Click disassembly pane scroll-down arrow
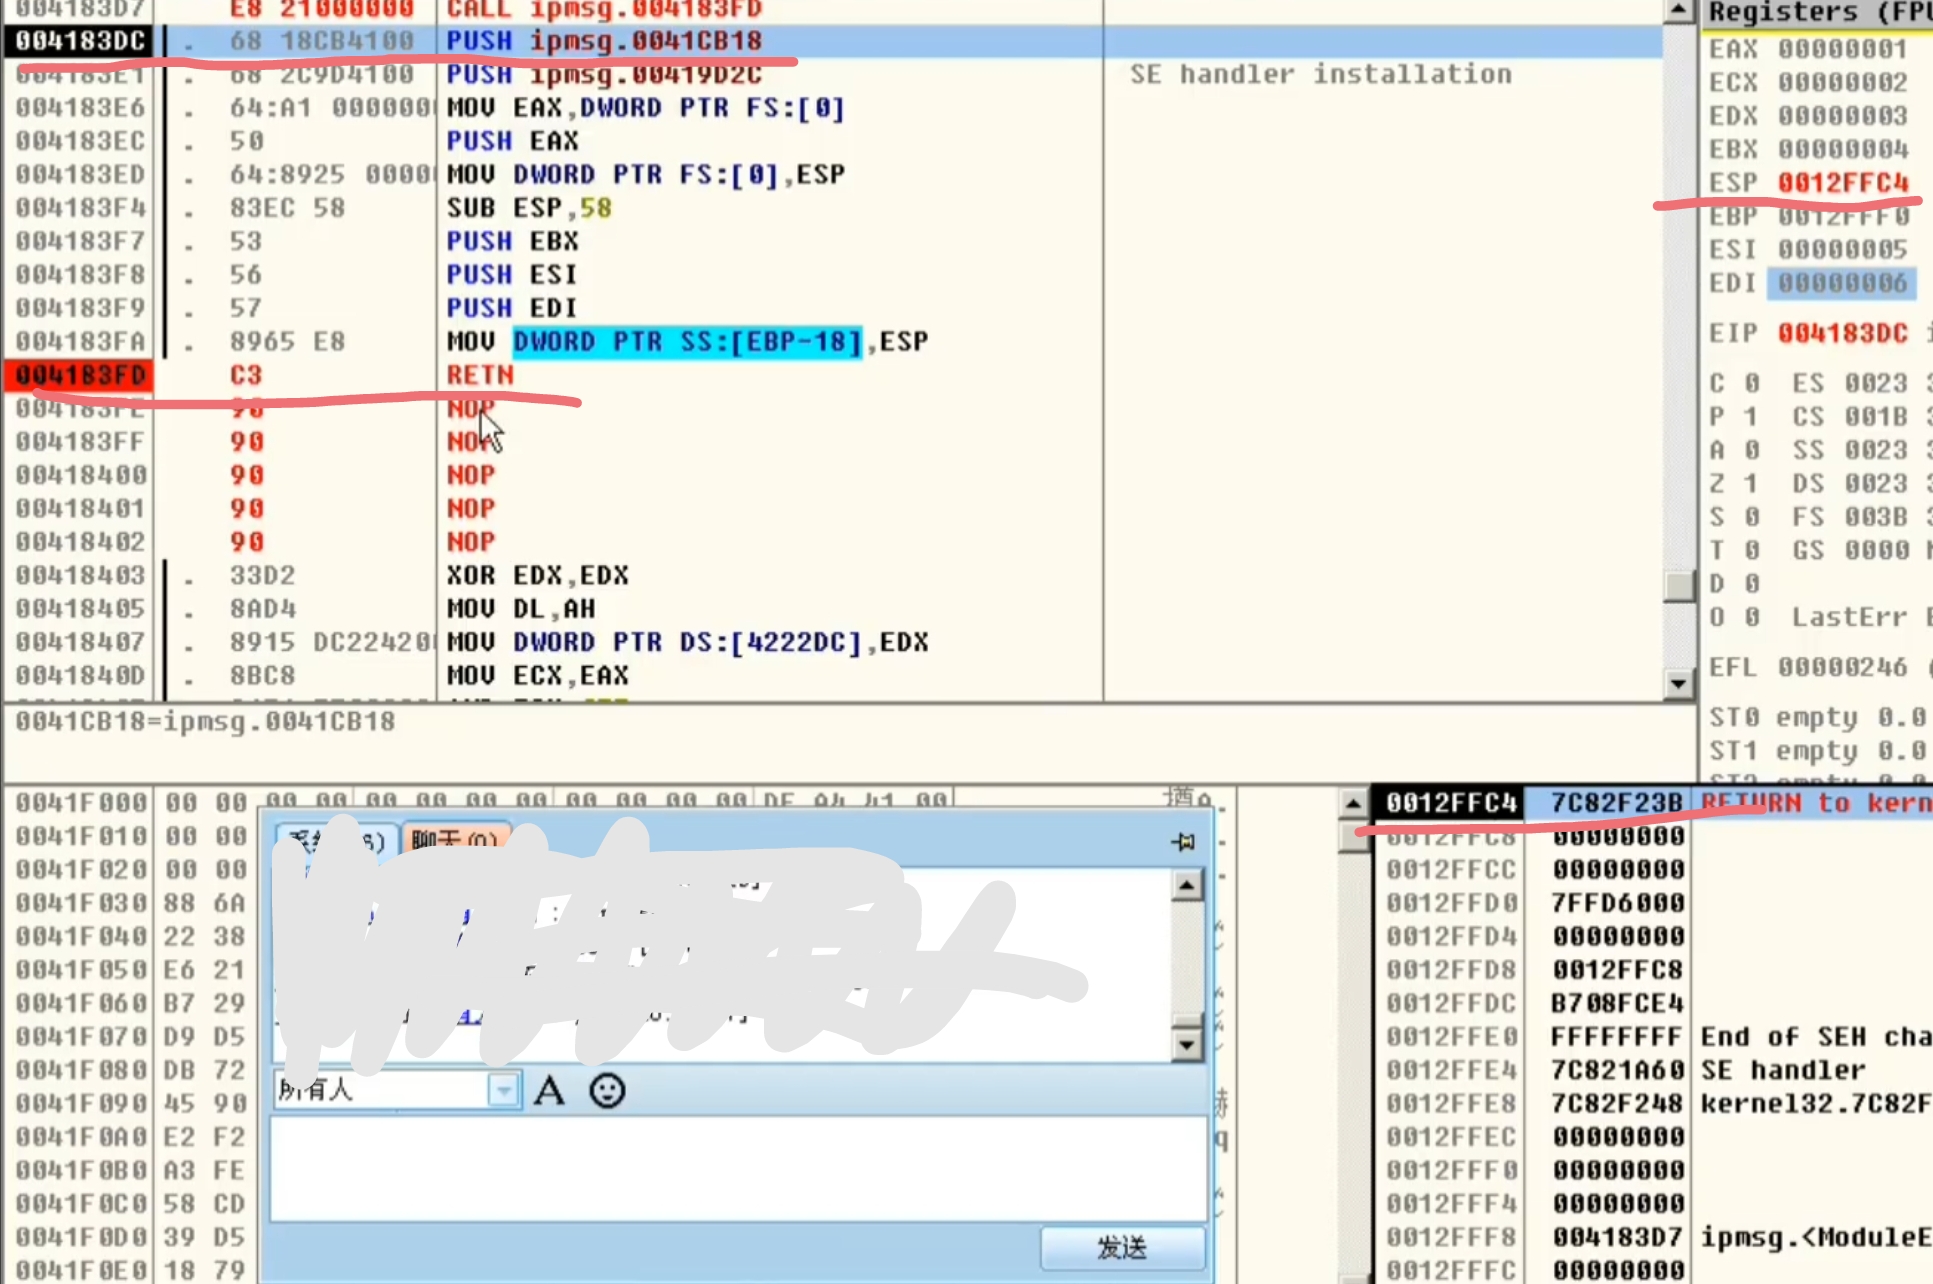Viewport: 1933px width, 1284px height. pos(1678,684)
